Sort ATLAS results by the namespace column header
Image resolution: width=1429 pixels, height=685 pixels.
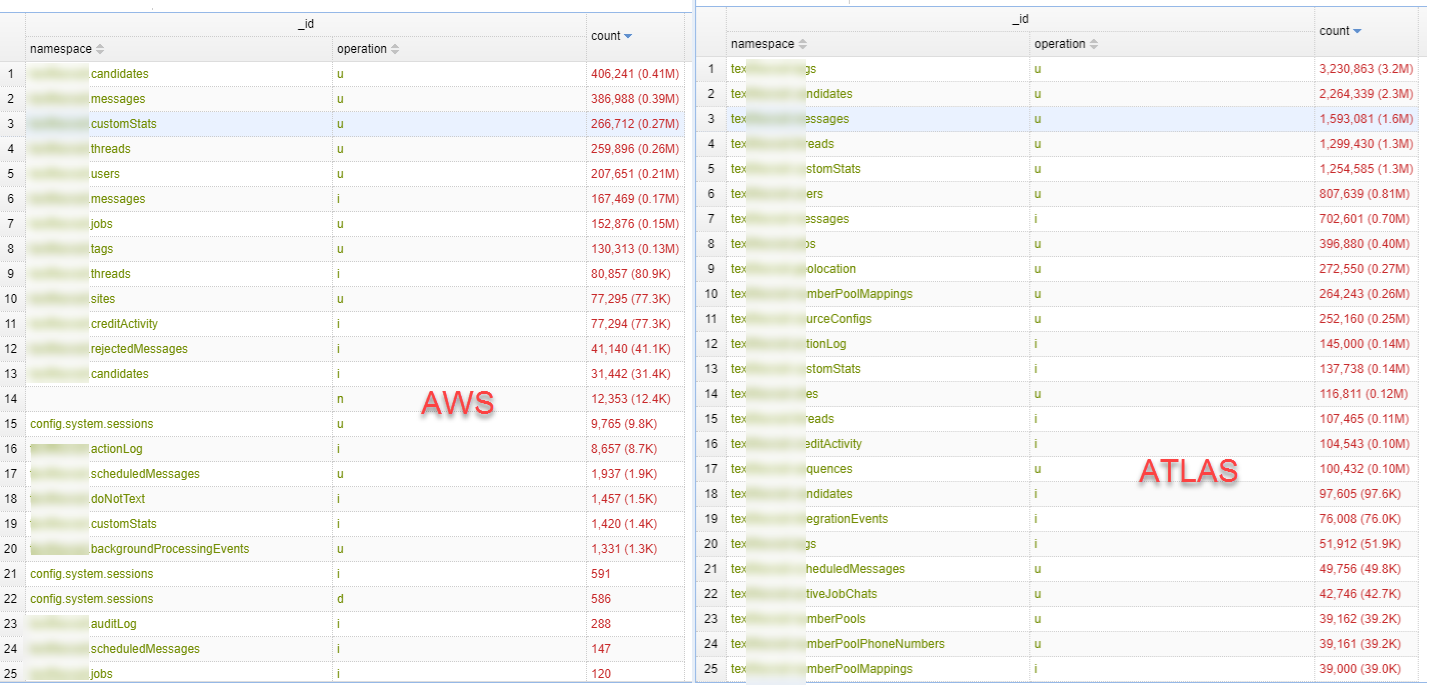click(765, 44)
